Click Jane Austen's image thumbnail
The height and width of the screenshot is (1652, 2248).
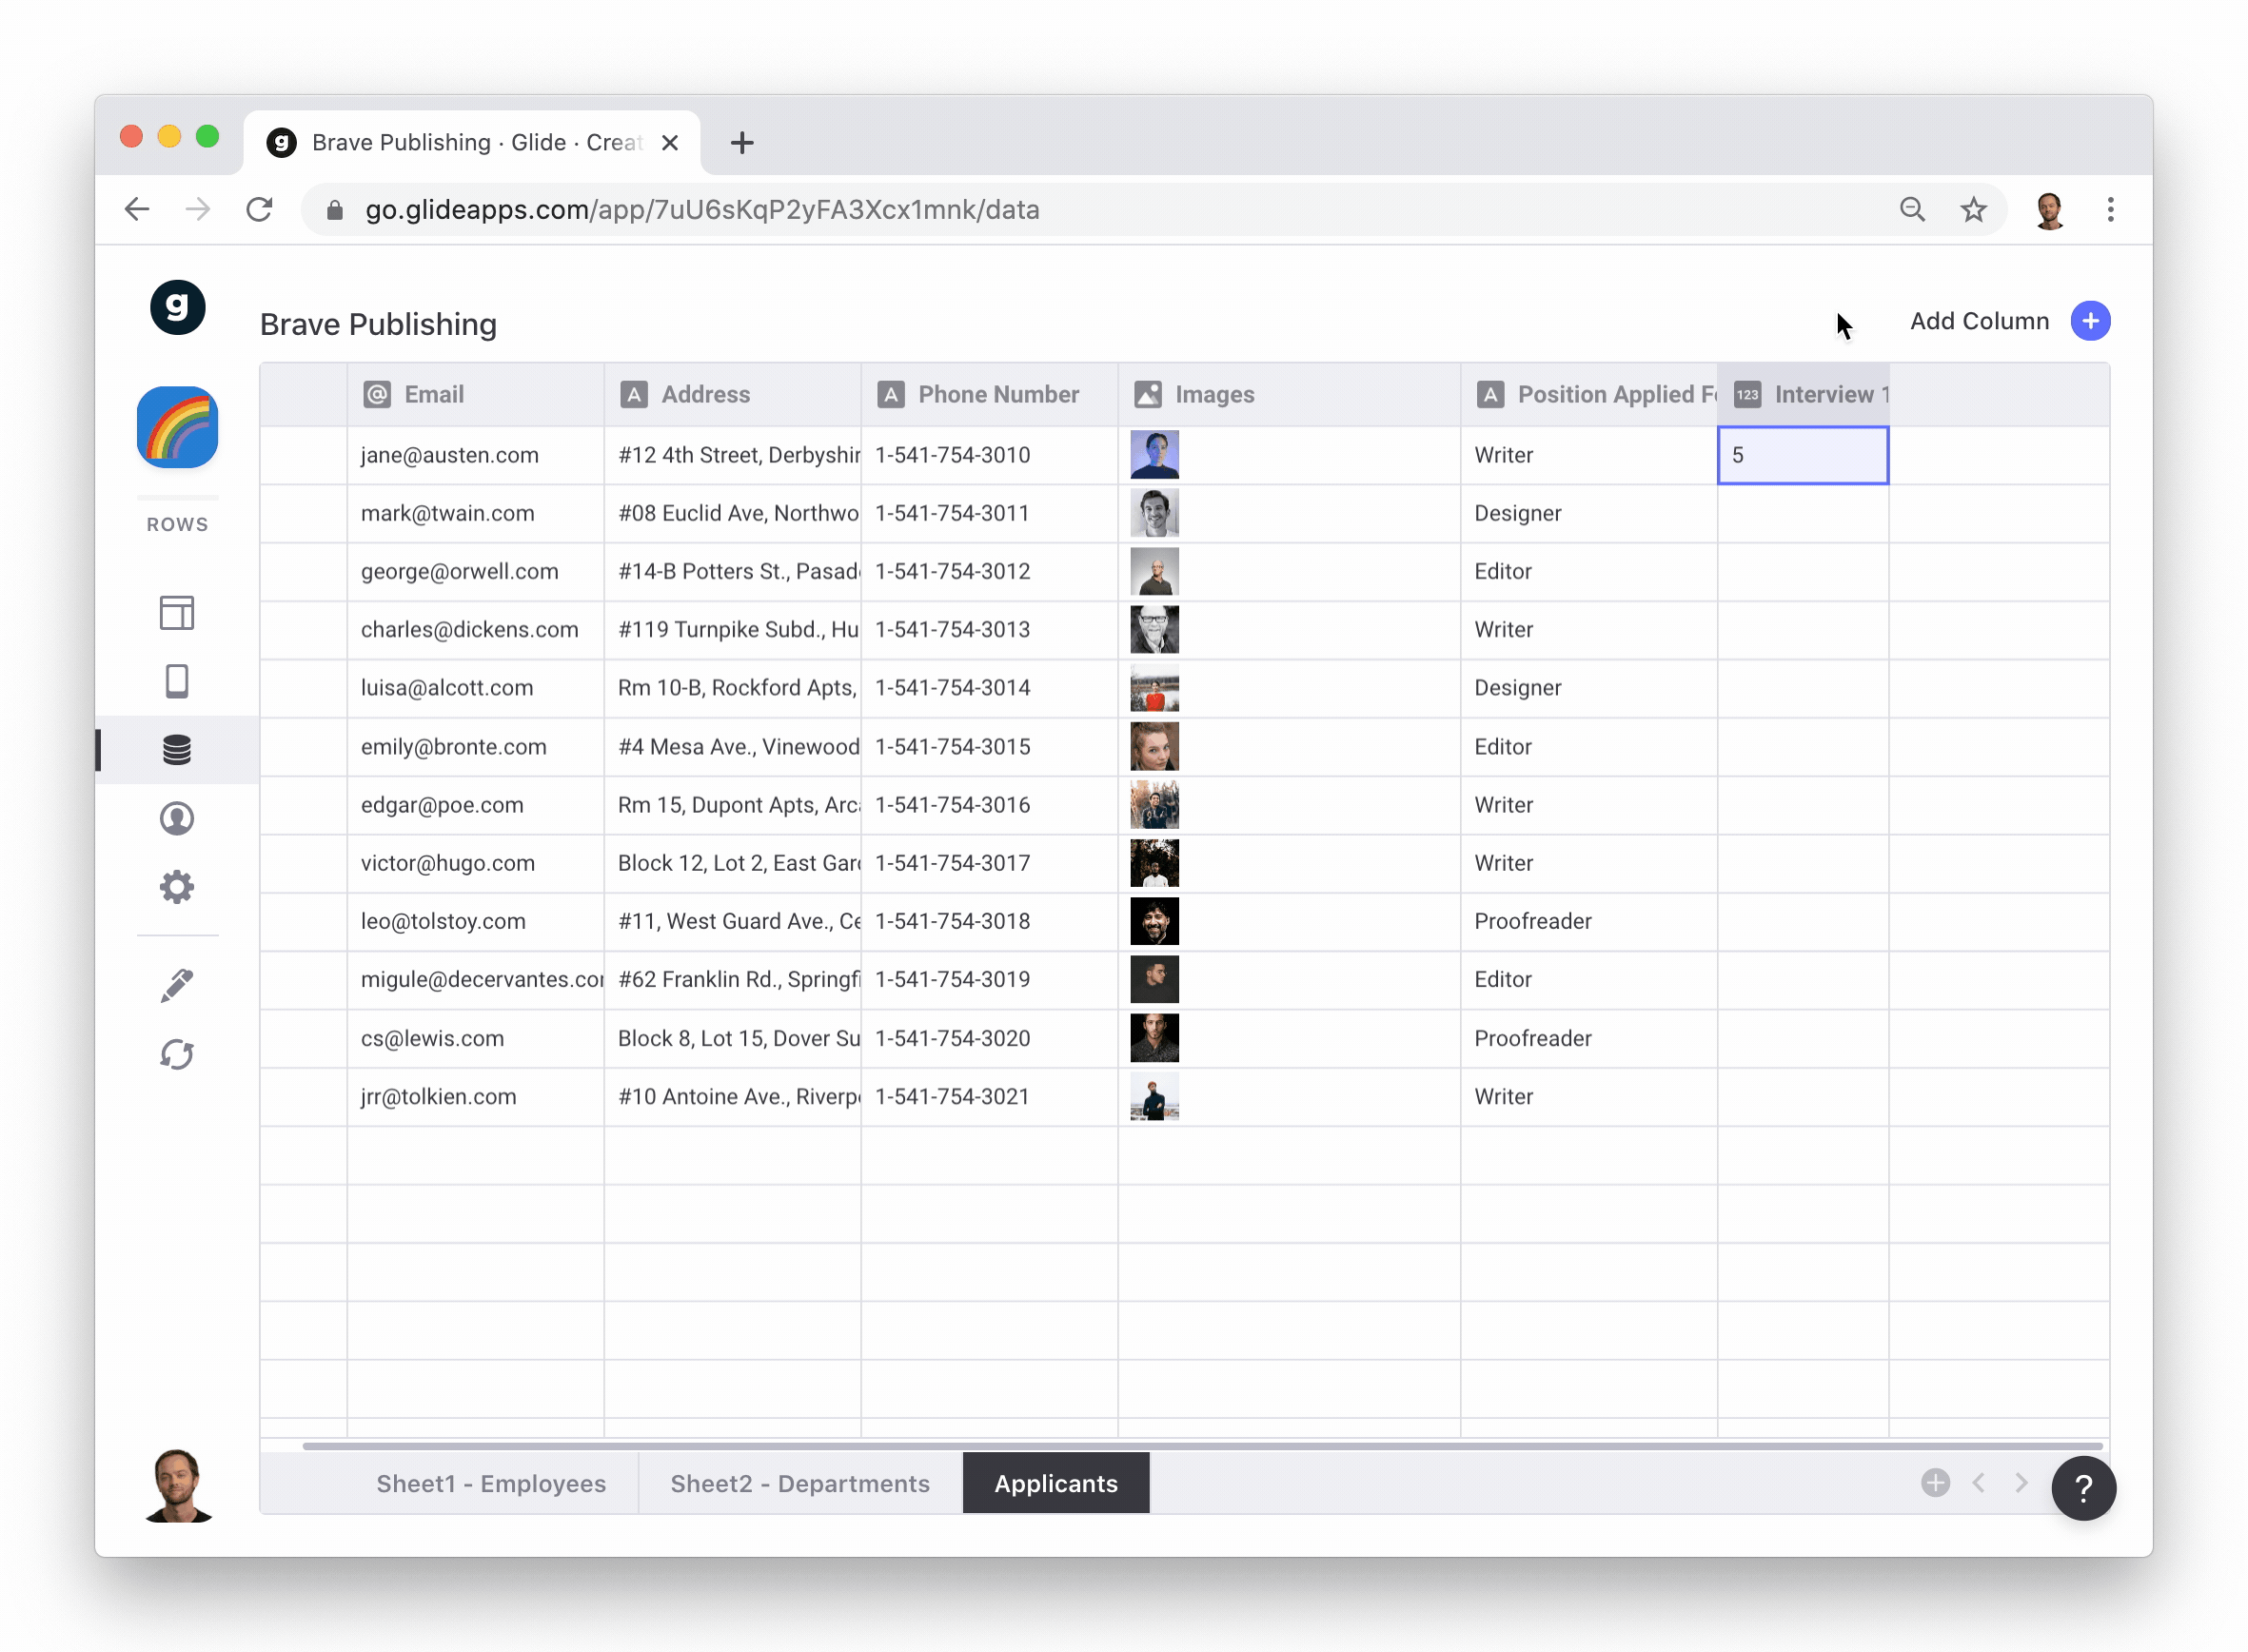coord(1154,455)
